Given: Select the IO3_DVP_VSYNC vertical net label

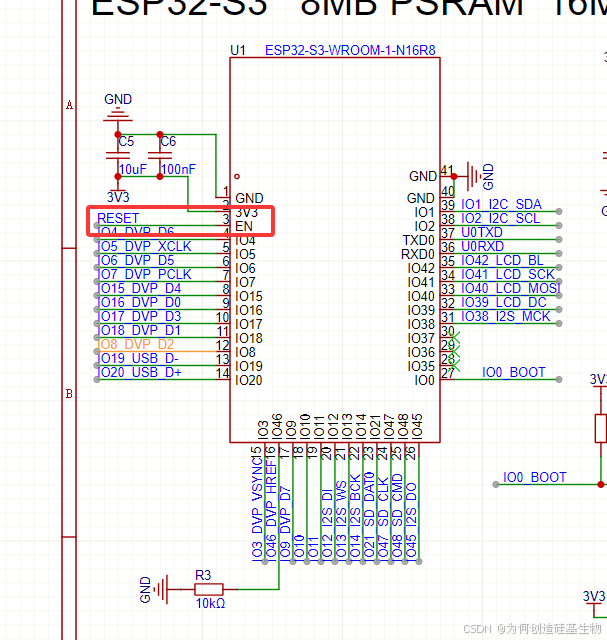Looking at the screenshot, I should (257, 507).
